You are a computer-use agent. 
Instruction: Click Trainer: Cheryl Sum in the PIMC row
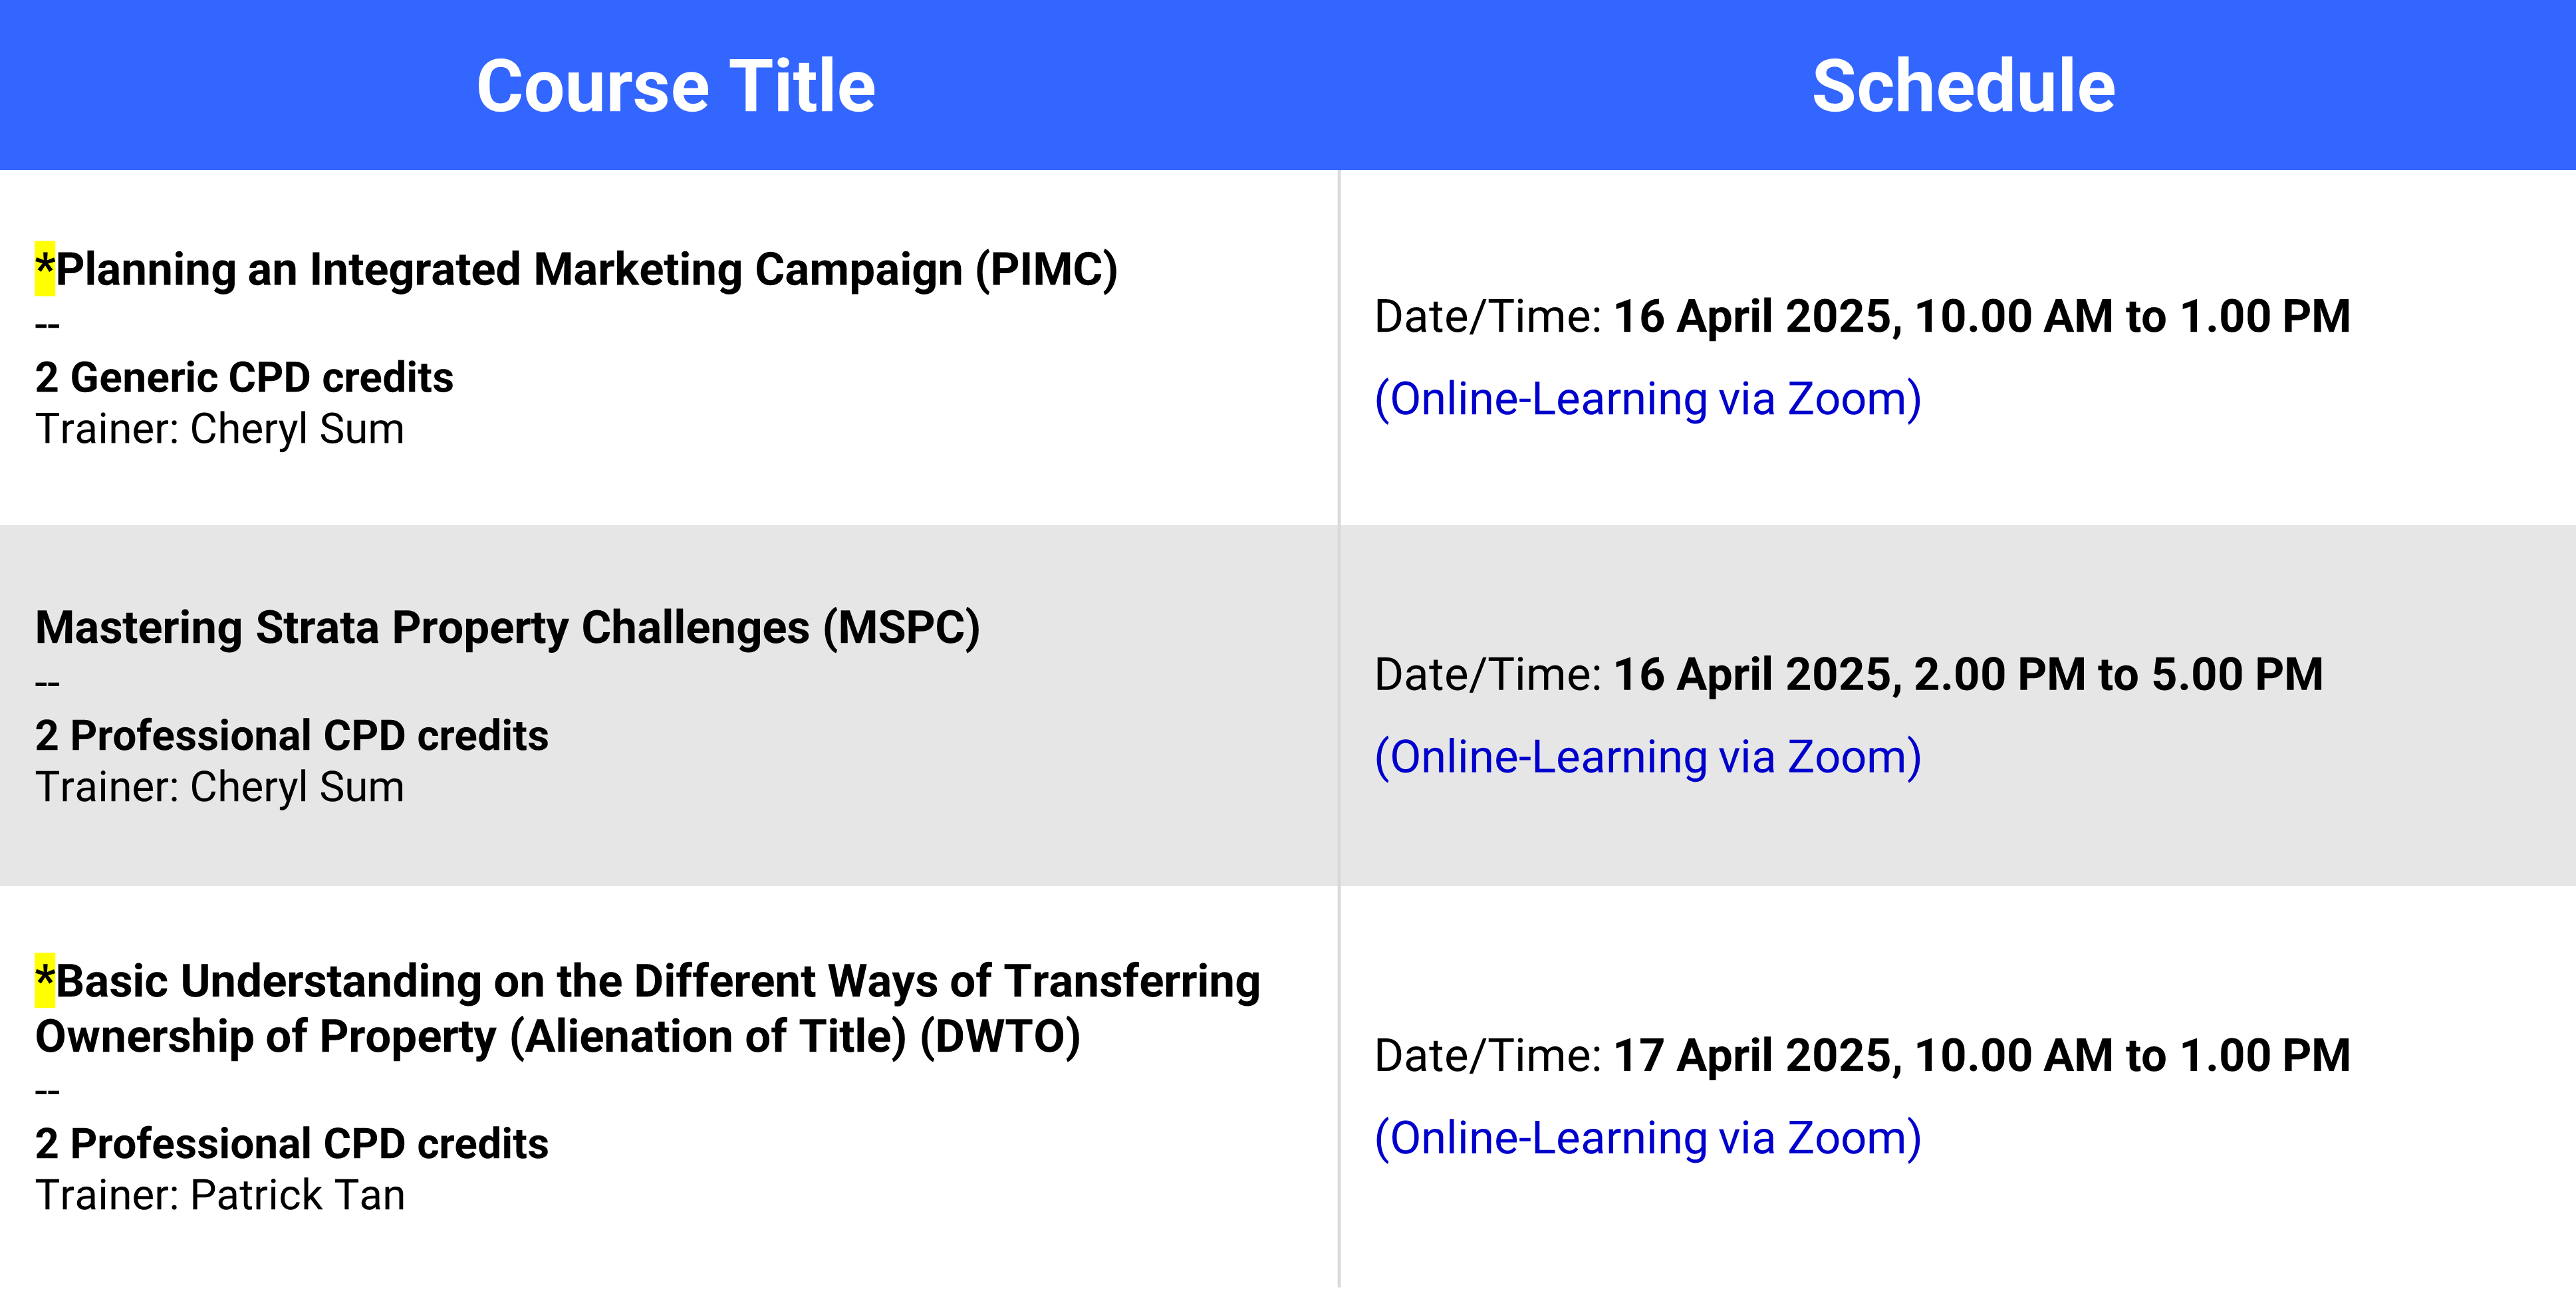click(220, 430)
